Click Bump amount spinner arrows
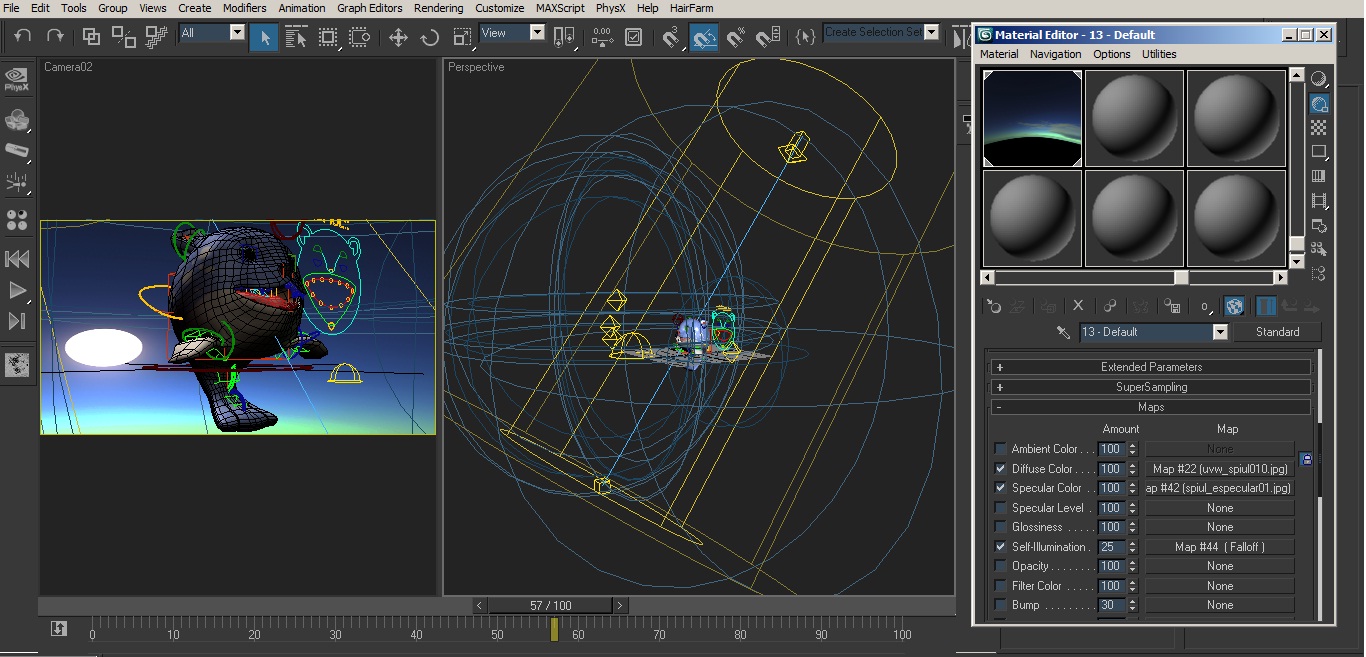Screen dimensions: 1366x657 1132,605
